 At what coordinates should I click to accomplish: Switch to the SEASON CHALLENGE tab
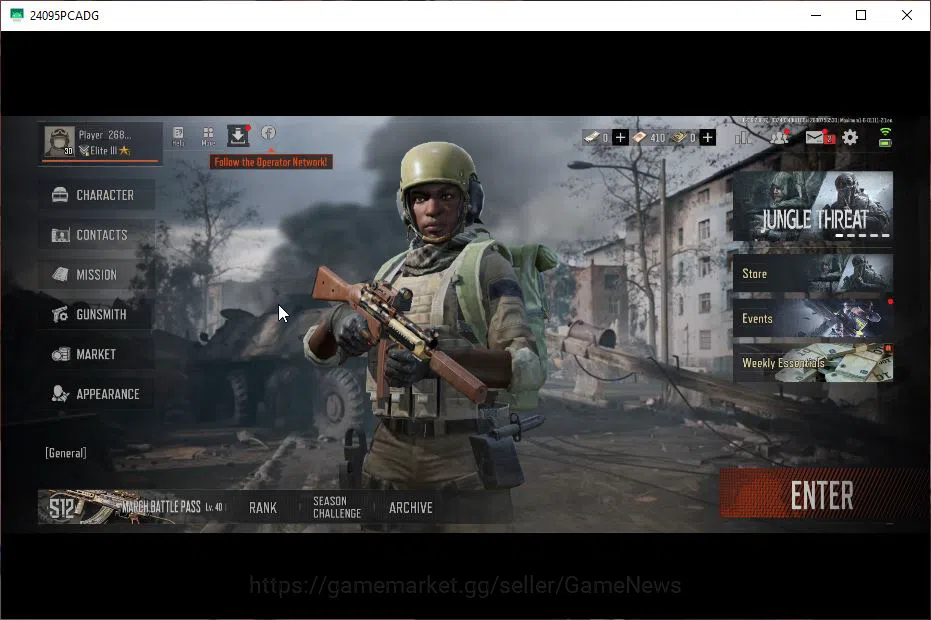click(x=337, y=507)
